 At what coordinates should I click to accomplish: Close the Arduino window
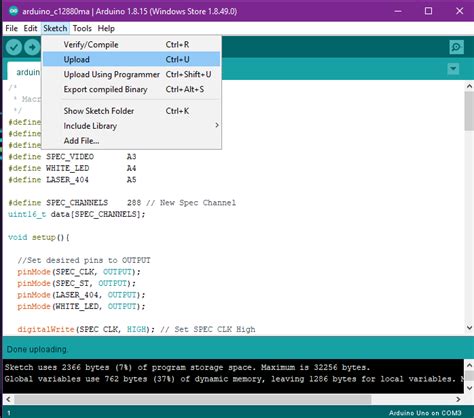pyautogui.click(x=459, y=11)
